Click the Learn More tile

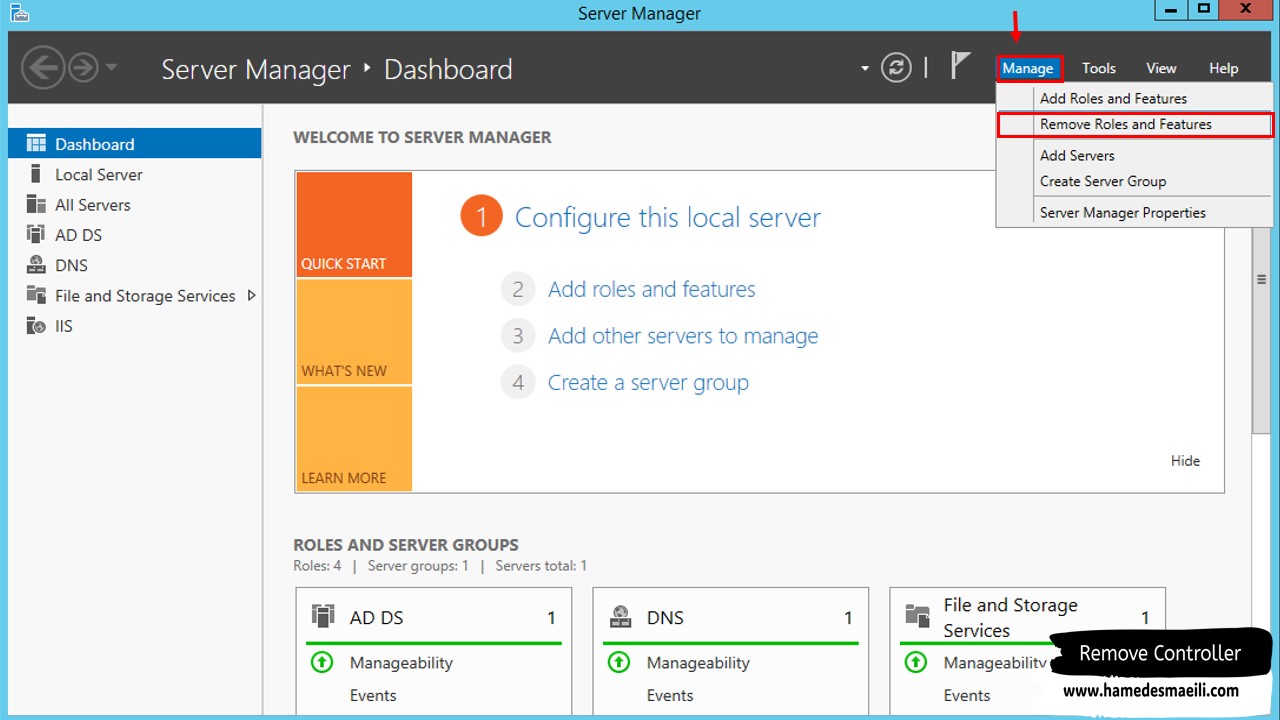tap(354, 438)
